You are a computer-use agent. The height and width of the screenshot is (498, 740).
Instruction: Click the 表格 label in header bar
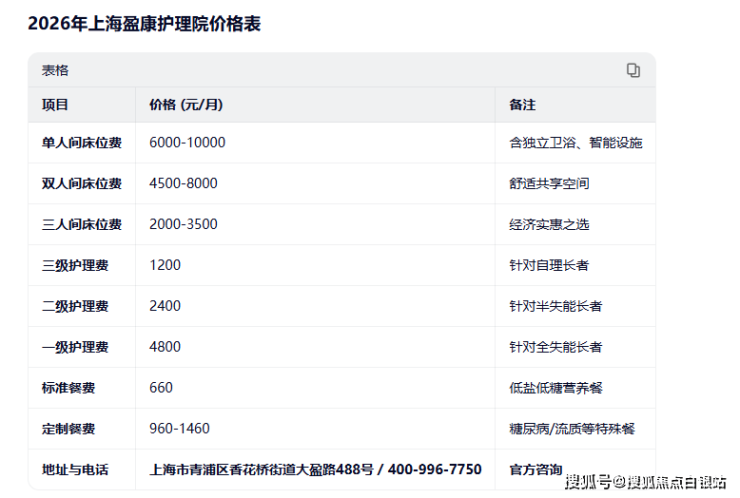coord(55,70)
